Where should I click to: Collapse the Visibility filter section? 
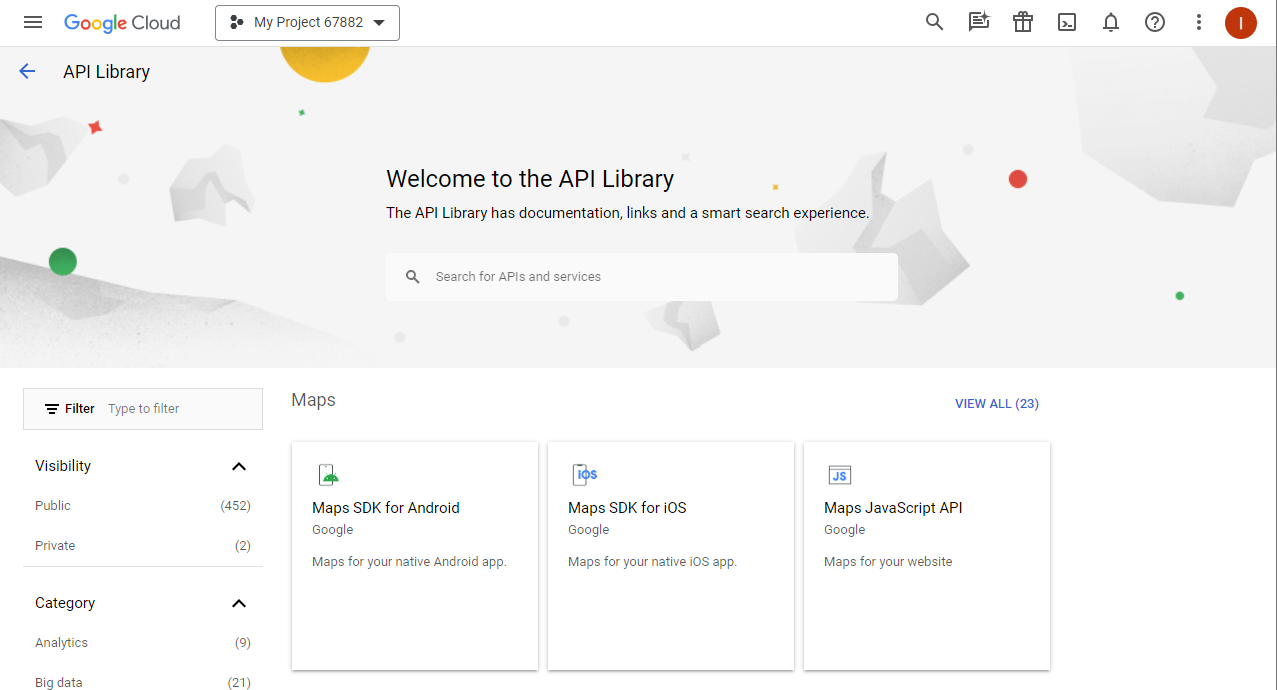238,466
